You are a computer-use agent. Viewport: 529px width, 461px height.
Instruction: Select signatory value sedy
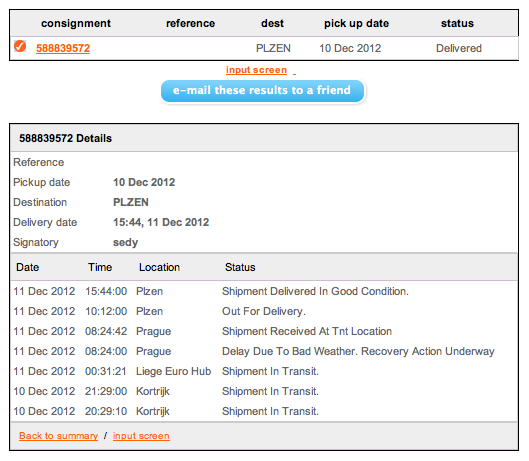(x=126, y=242)
